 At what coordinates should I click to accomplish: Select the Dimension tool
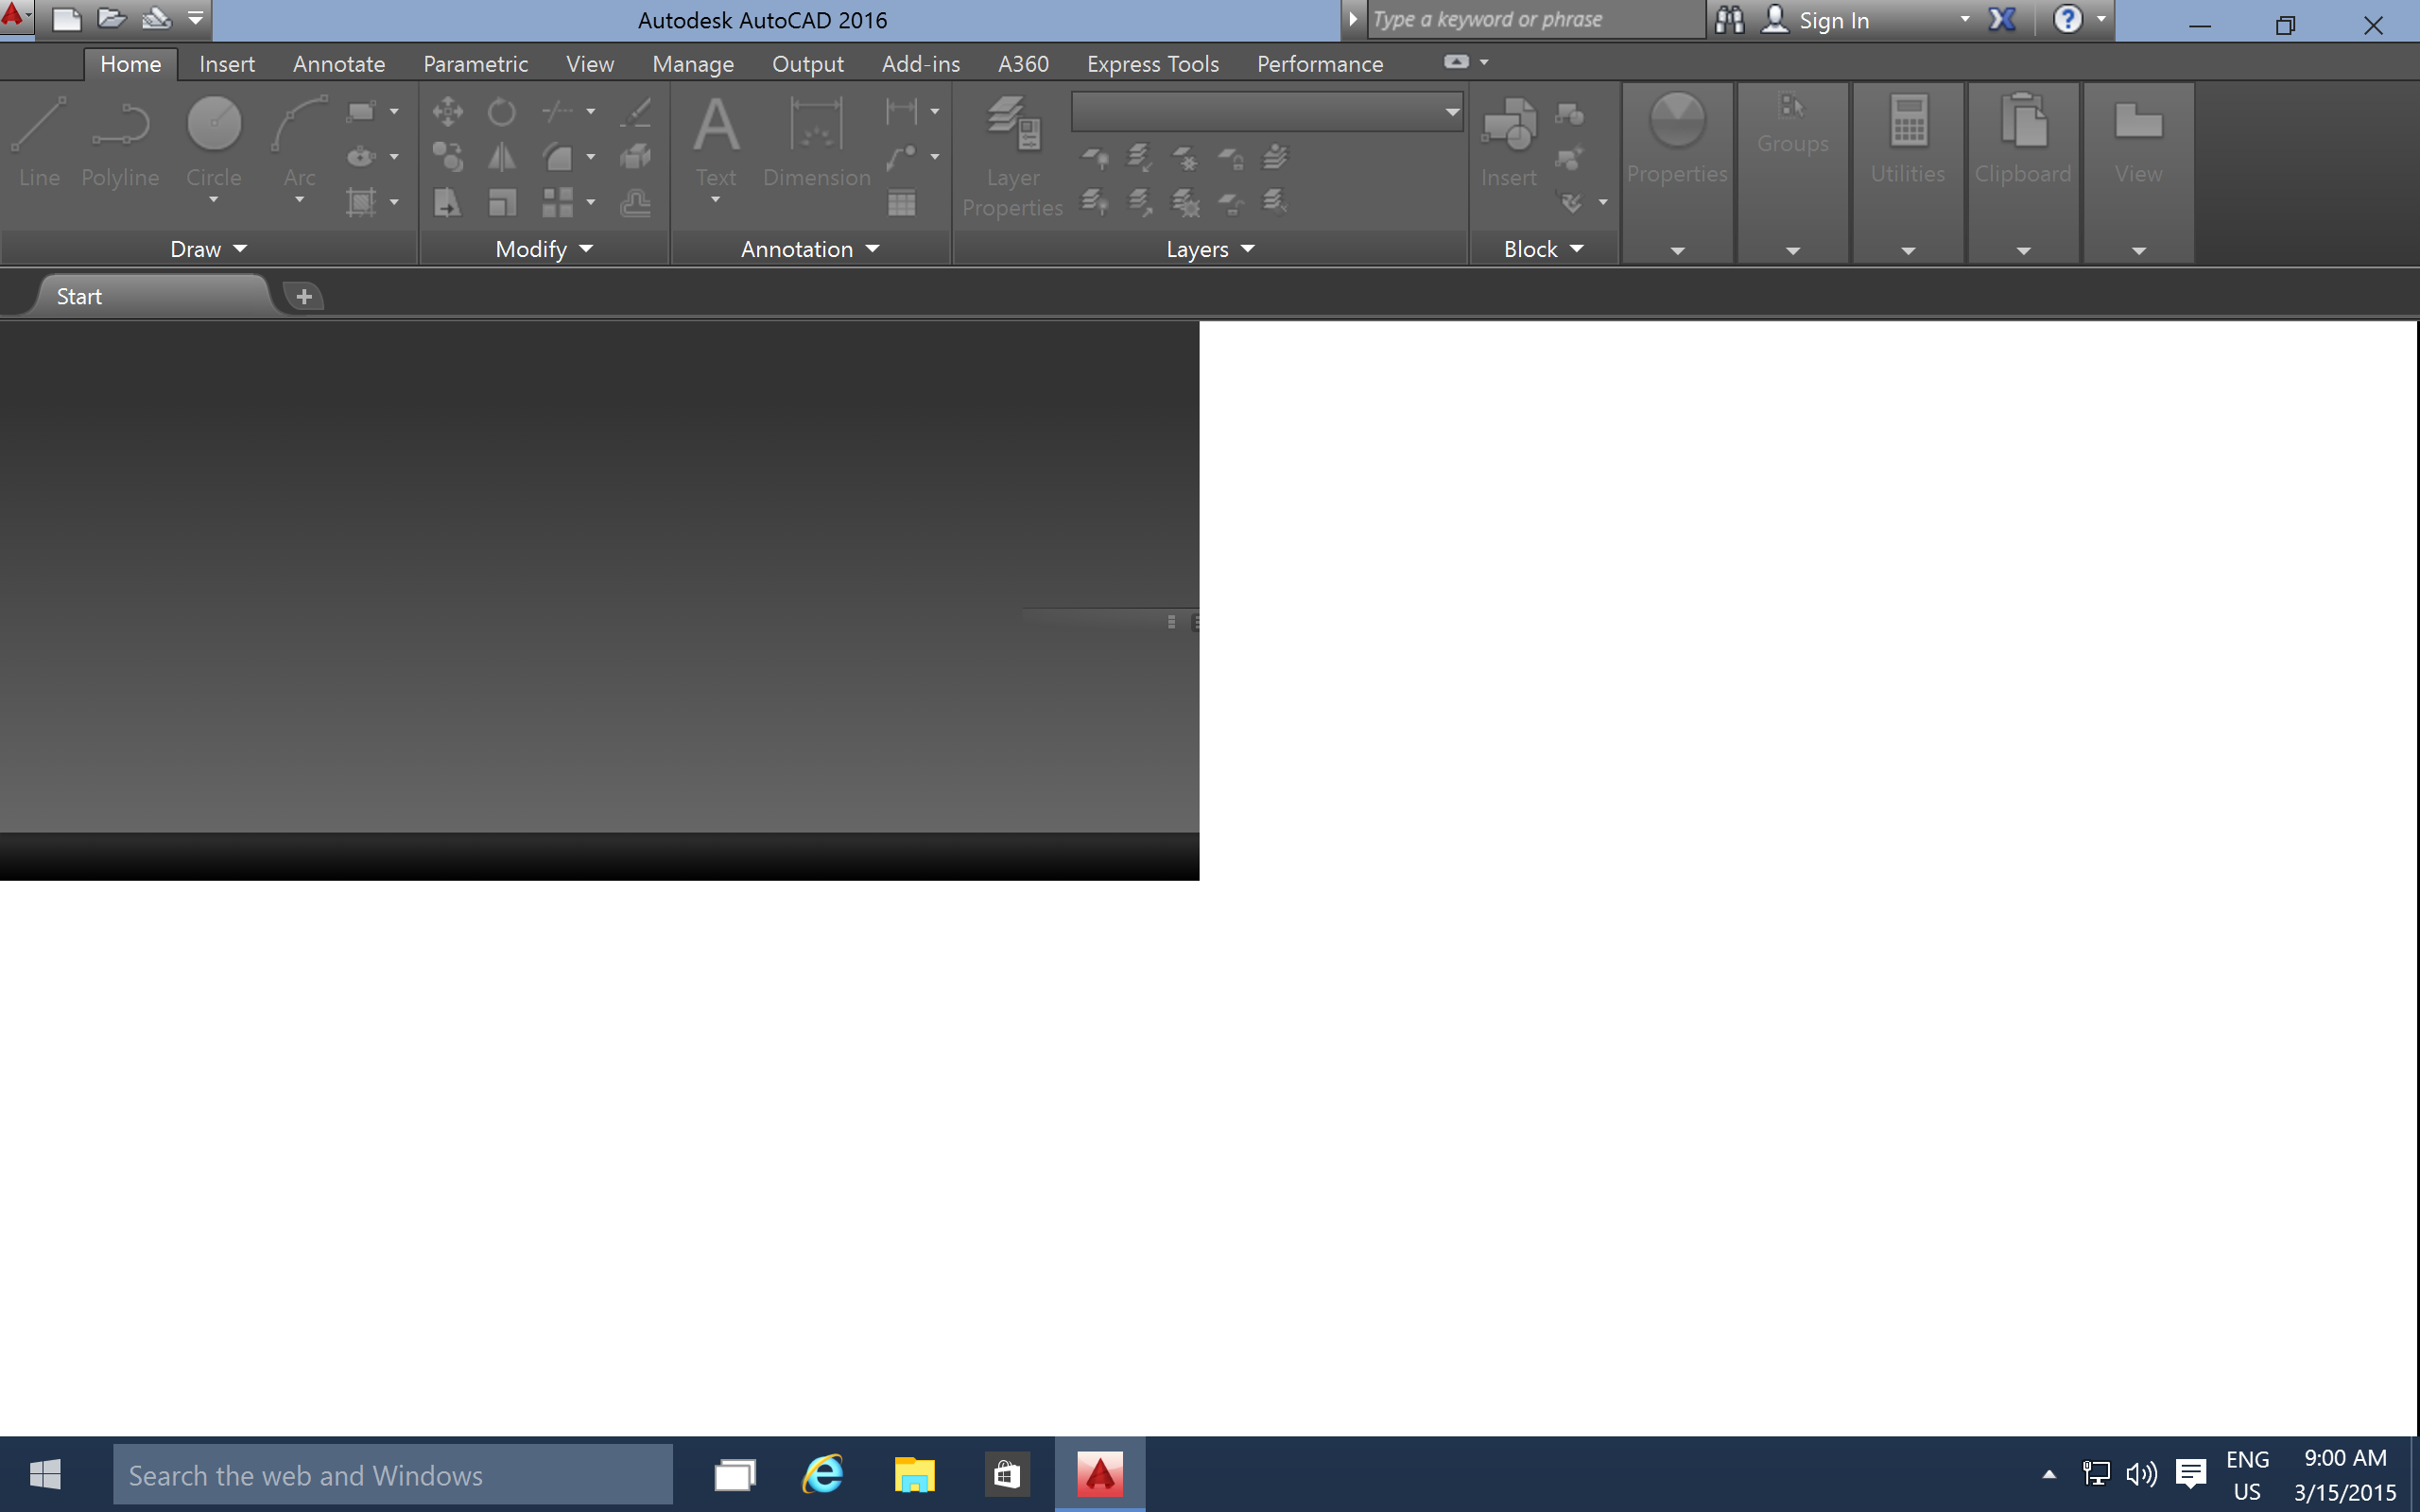817,142
